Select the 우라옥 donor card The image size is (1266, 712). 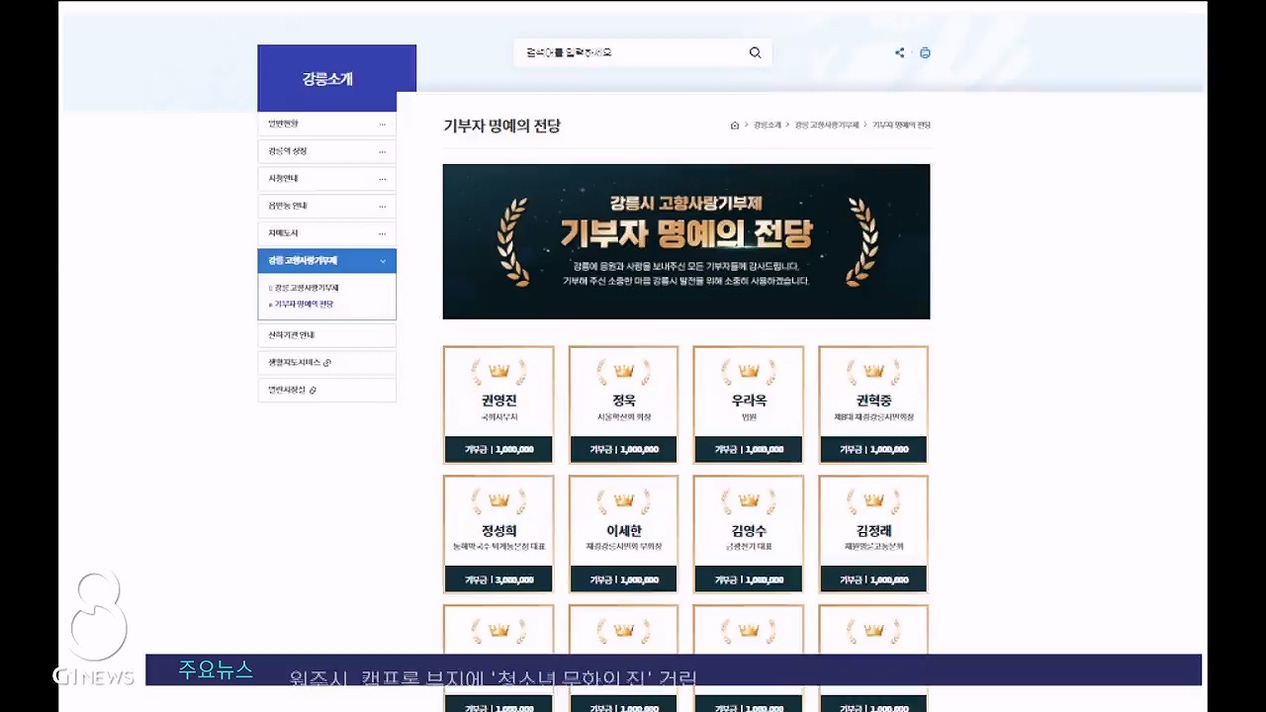pyautogui.click(x=748, y=405)
